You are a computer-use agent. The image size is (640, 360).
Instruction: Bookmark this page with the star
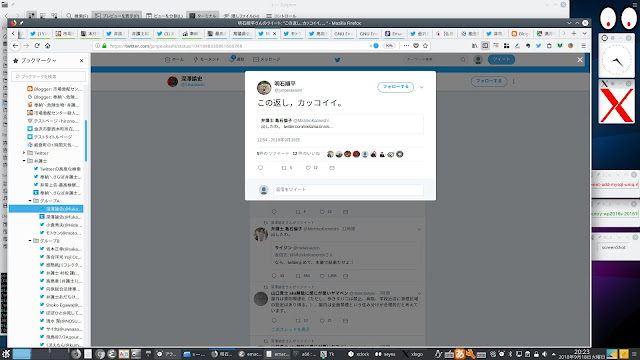click(x=425, y=46)
